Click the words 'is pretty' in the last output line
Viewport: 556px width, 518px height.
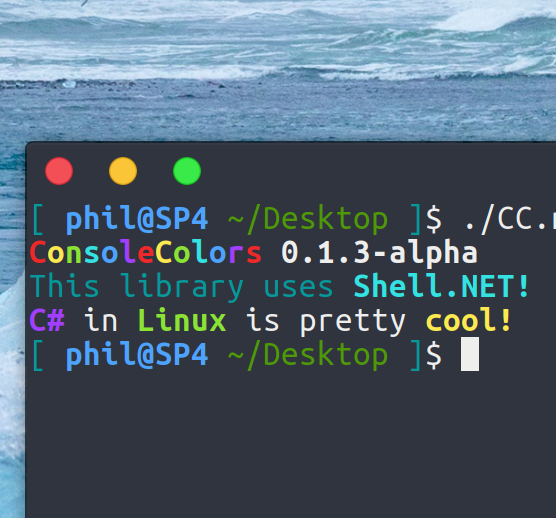click(326, 322)
